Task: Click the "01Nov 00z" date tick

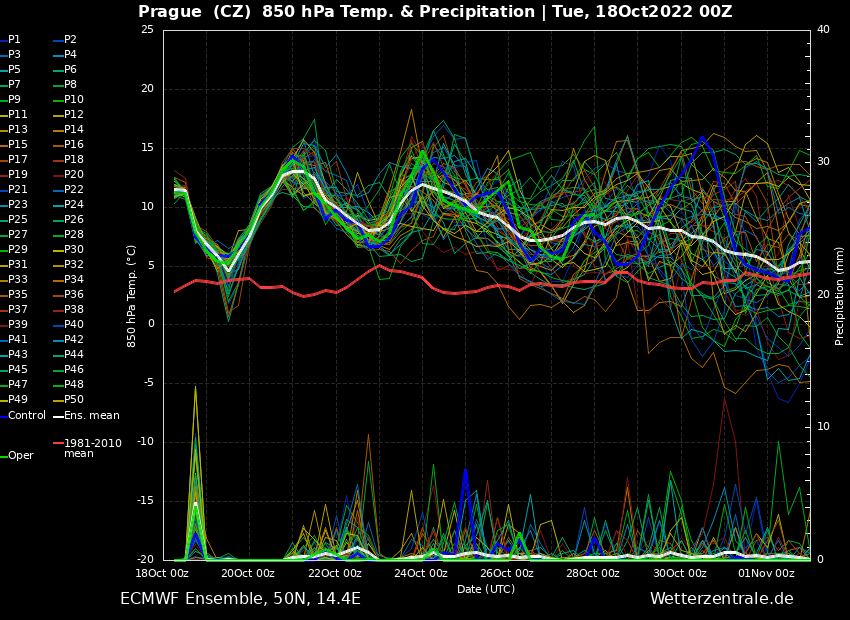Action: (x=766, y=573)
